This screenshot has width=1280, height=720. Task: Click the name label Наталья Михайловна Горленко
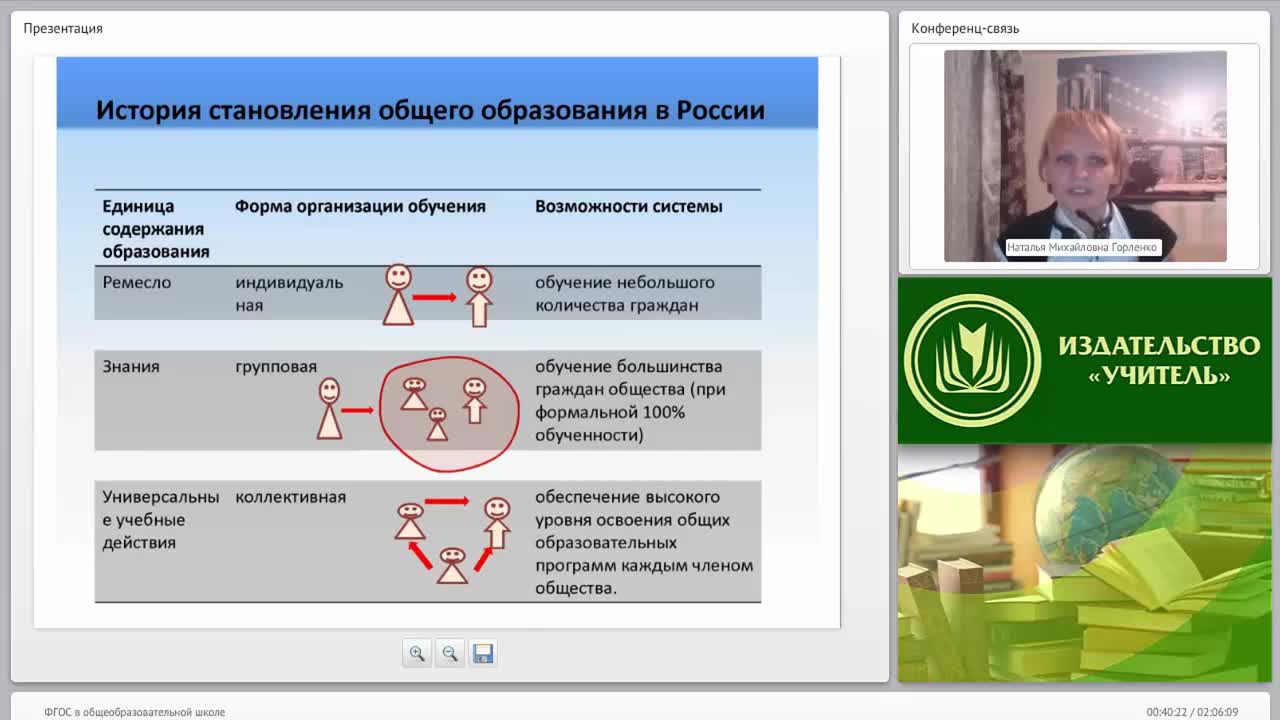click(1082, 247)
